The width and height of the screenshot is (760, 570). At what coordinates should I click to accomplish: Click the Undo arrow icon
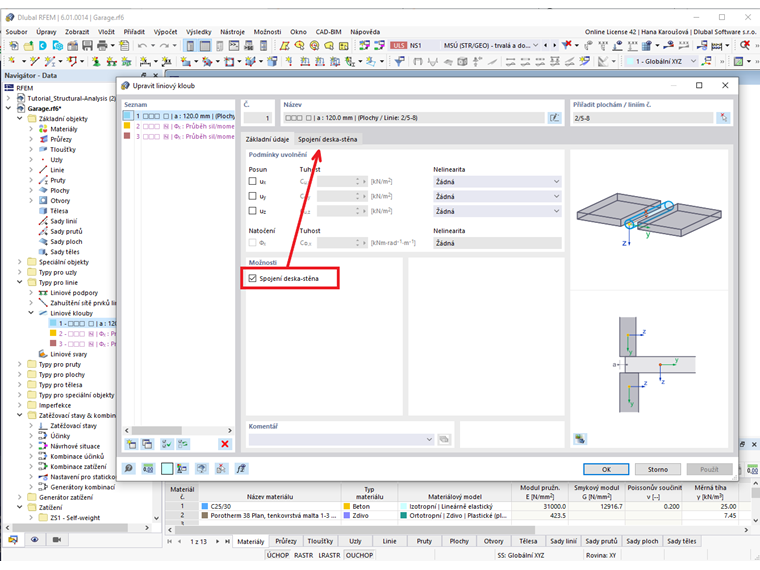(x=142, y=46)
